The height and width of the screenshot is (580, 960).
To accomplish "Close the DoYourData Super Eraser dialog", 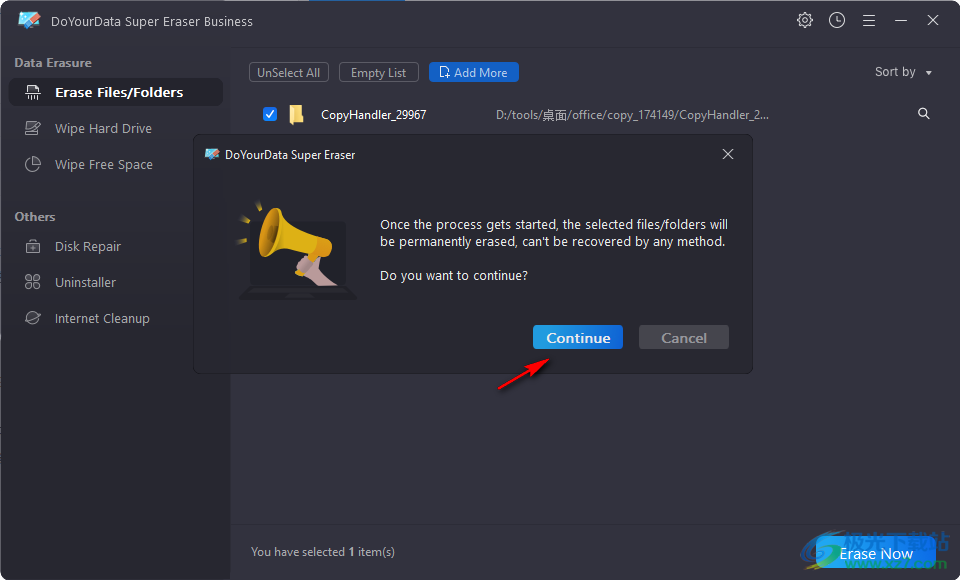I will pos(727,154).
